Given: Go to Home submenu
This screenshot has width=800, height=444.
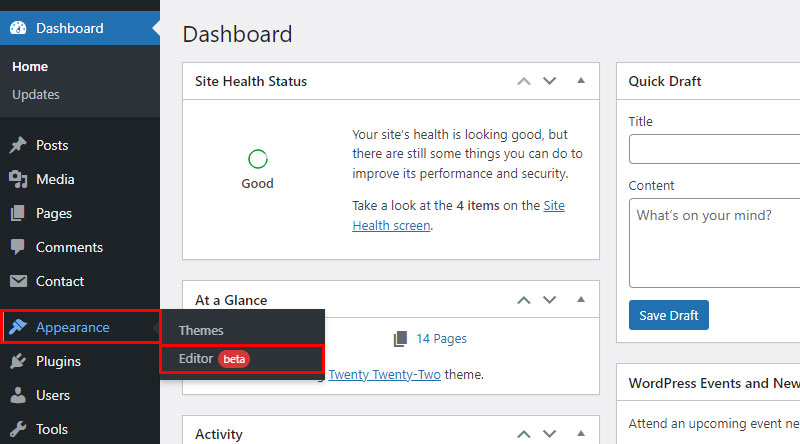Looking at the screenshot, I should point(30,67).
